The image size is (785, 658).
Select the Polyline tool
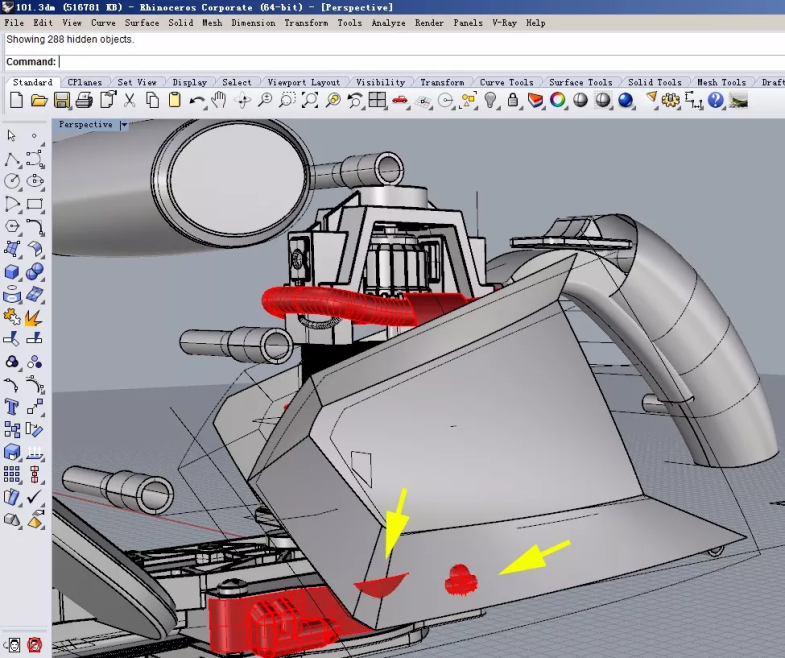[x=12, y=159]
